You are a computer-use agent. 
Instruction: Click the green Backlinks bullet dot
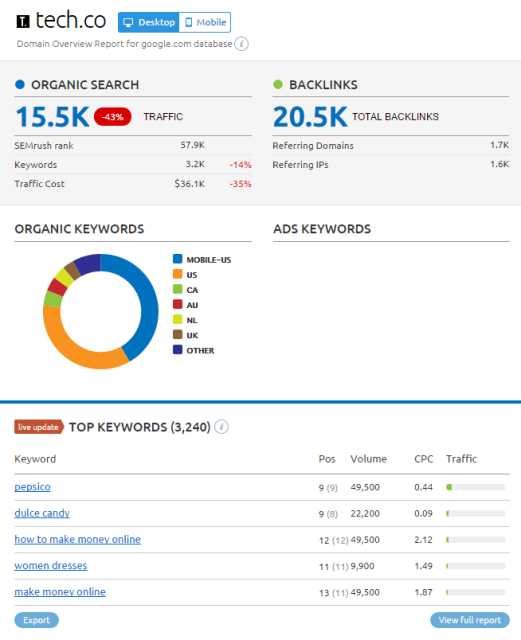278,84
